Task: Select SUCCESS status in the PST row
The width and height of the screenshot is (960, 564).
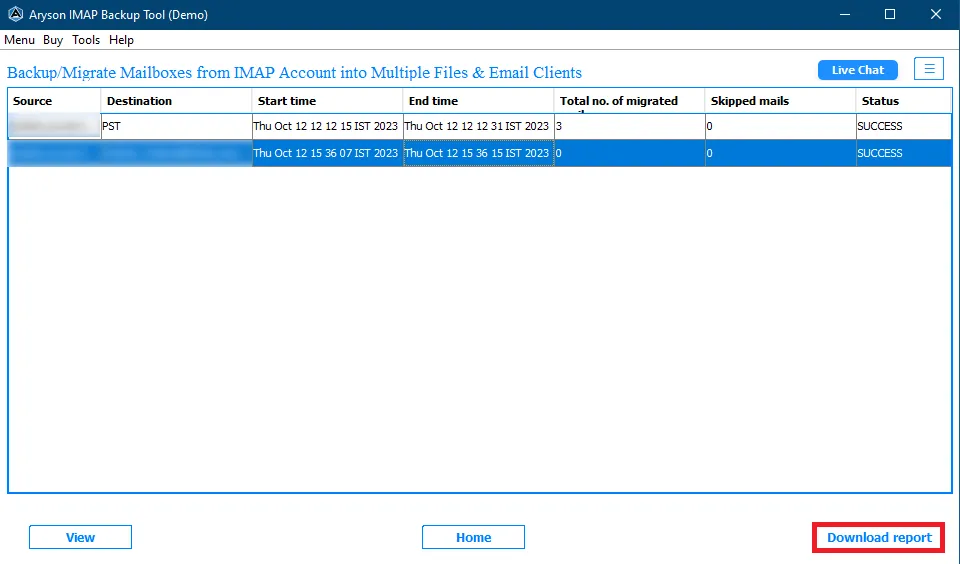Action: 904,126
